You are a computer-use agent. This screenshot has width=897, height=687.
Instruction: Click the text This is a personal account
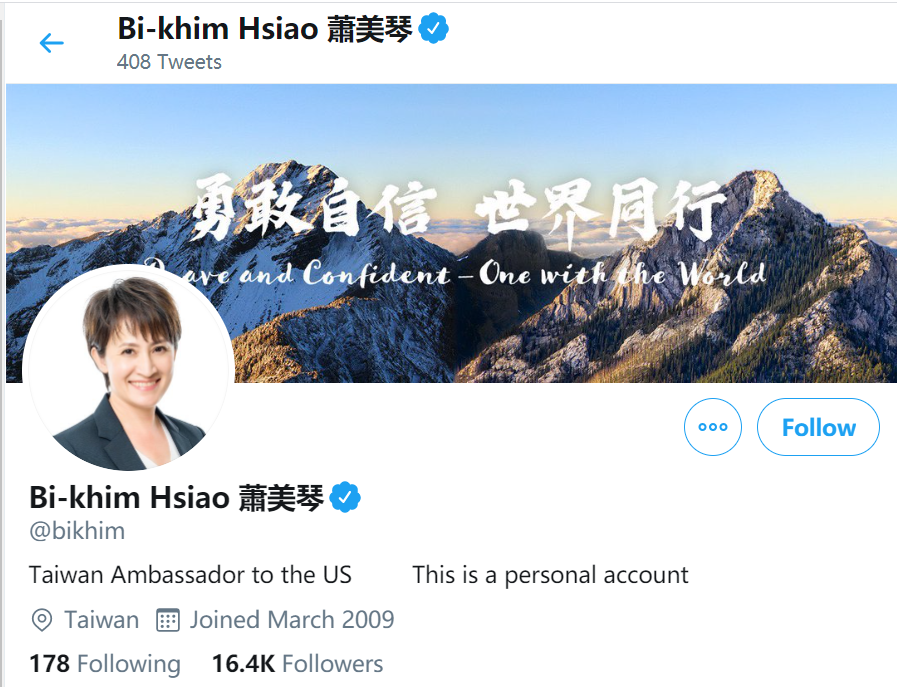click(x=550, y=575)
